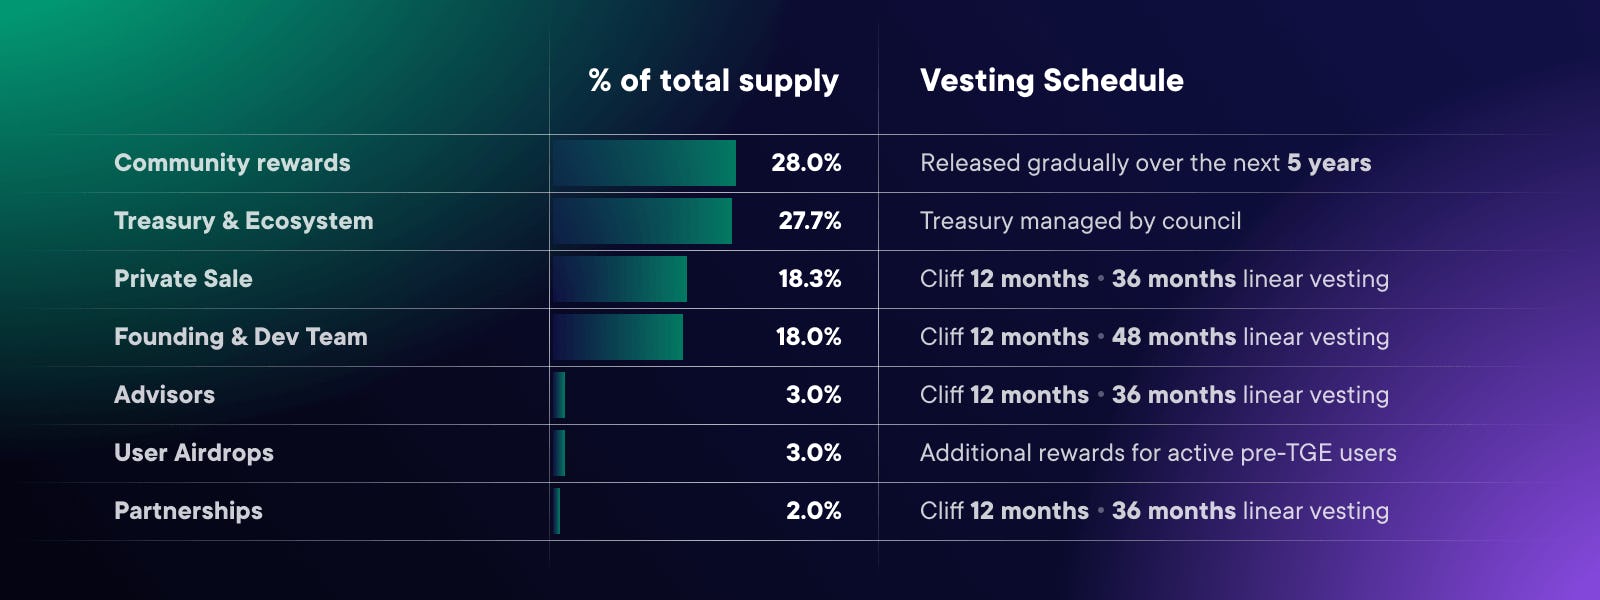Click the Advisors row label

pyautogui.click(x=164, y=395)
